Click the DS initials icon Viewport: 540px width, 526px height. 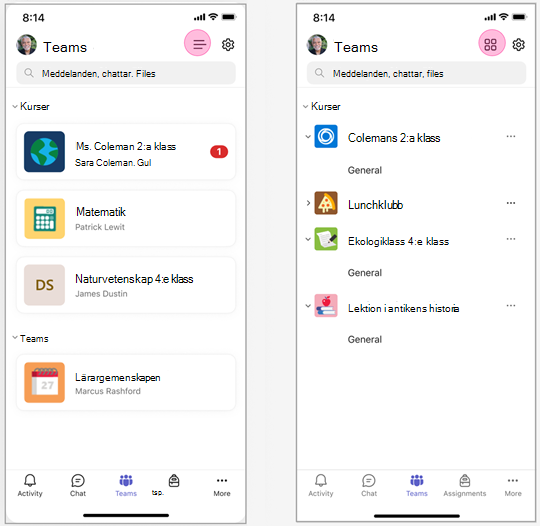click(x=44, y=285)
